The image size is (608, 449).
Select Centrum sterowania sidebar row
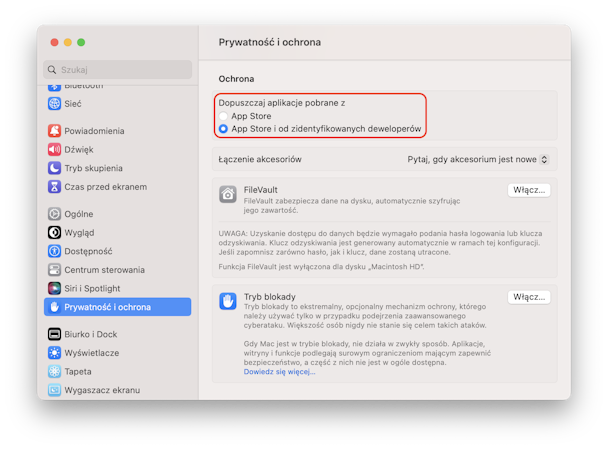pos(117,269)
